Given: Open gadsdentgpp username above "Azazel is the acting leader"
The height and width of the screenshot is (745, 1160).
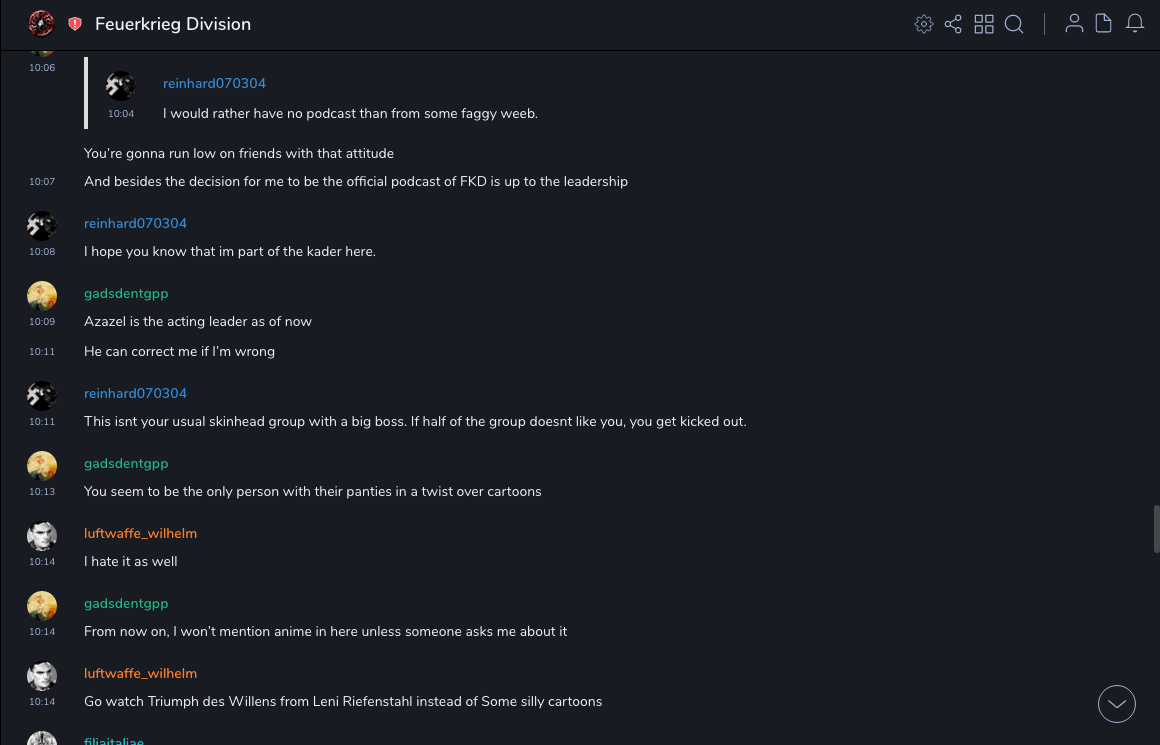Looking at the screenshot, I should point(126,293).
